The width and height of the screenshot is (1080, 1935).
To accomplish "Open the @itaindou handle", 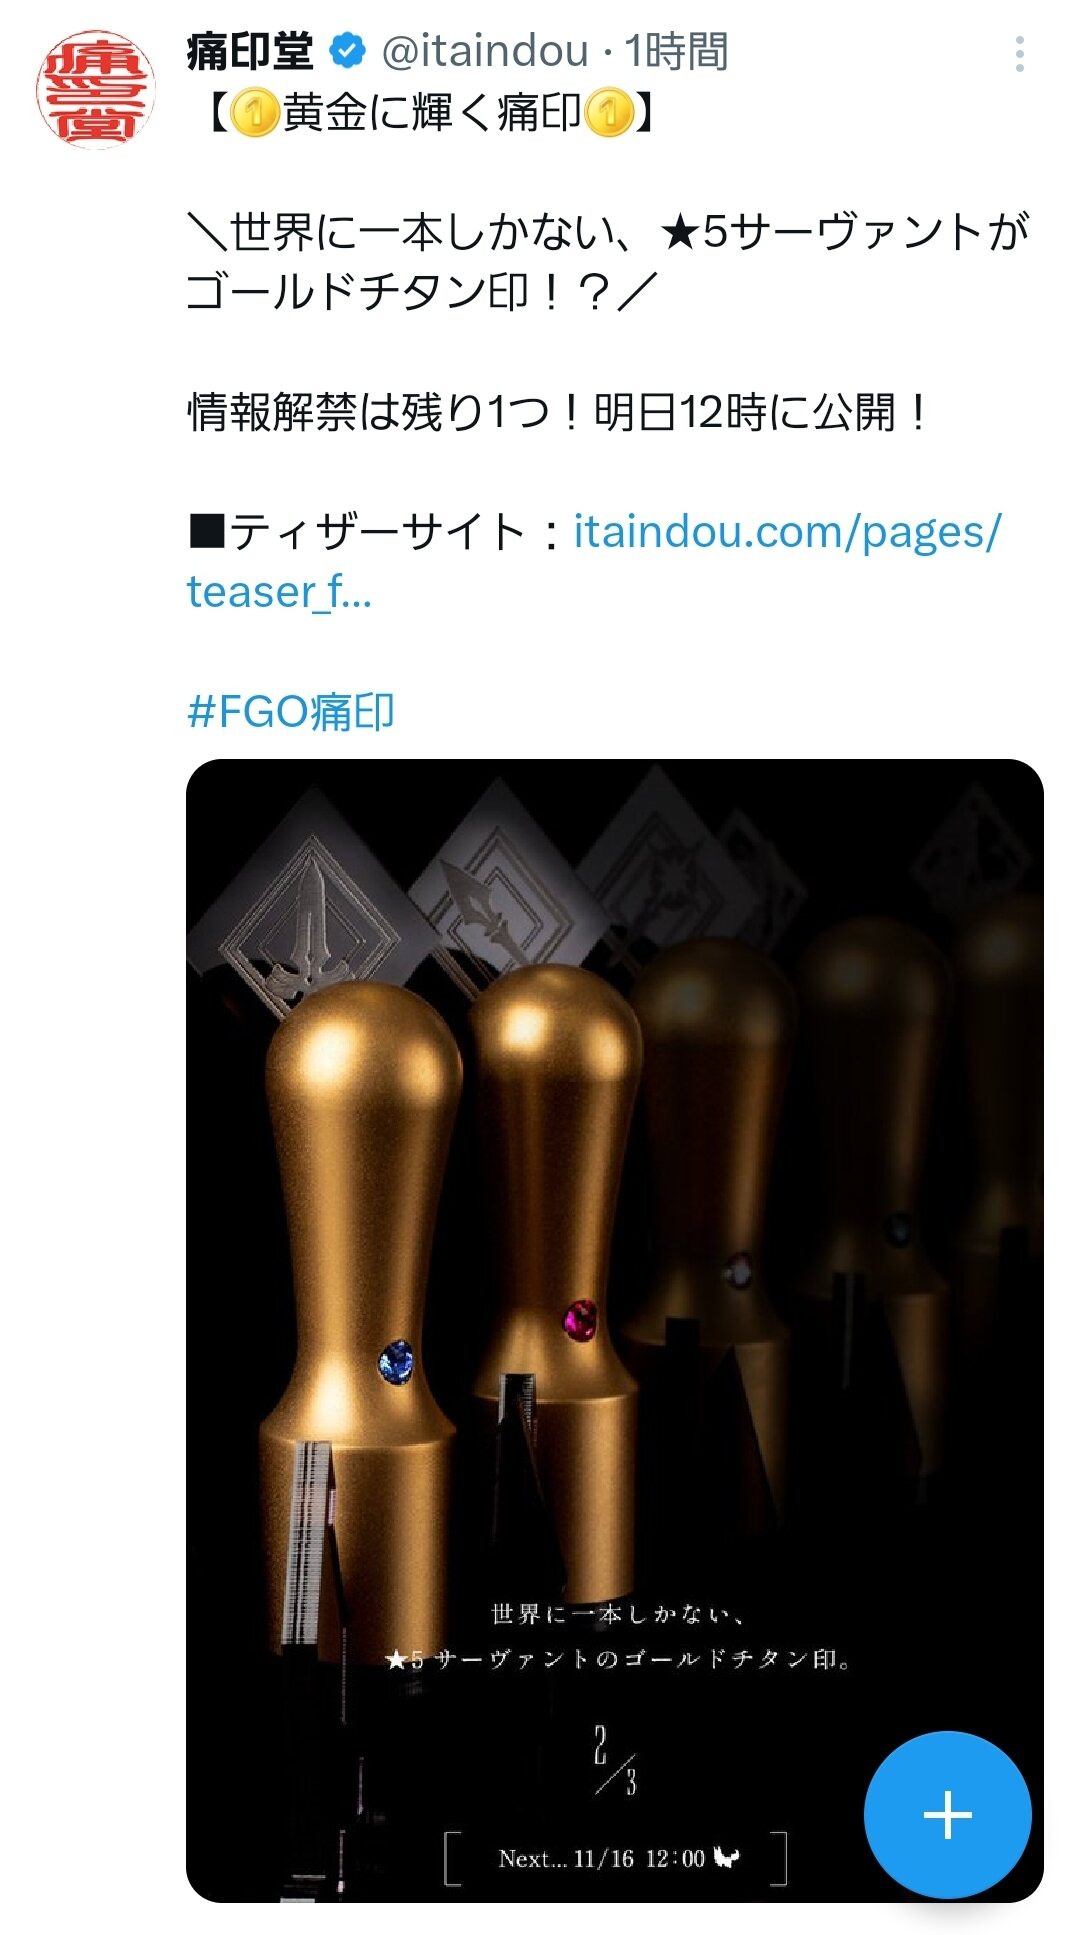I will 485,51.
